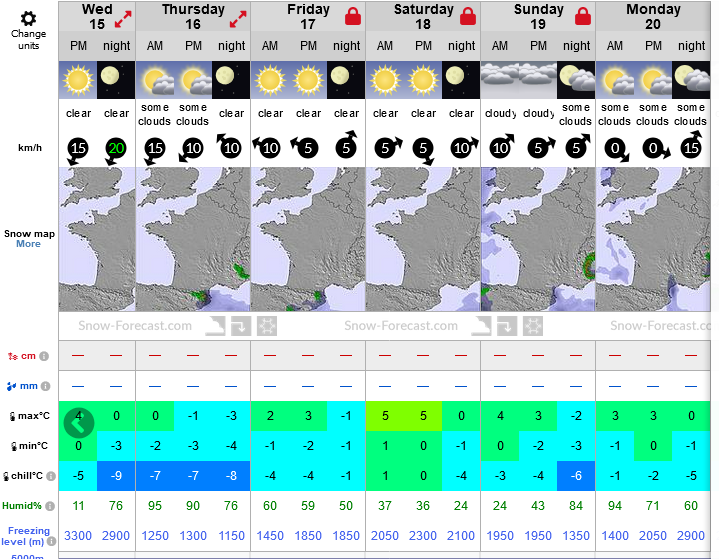Show info for the chill °C row
Viewport: 719px width, 559px height.
coord(51,476)
